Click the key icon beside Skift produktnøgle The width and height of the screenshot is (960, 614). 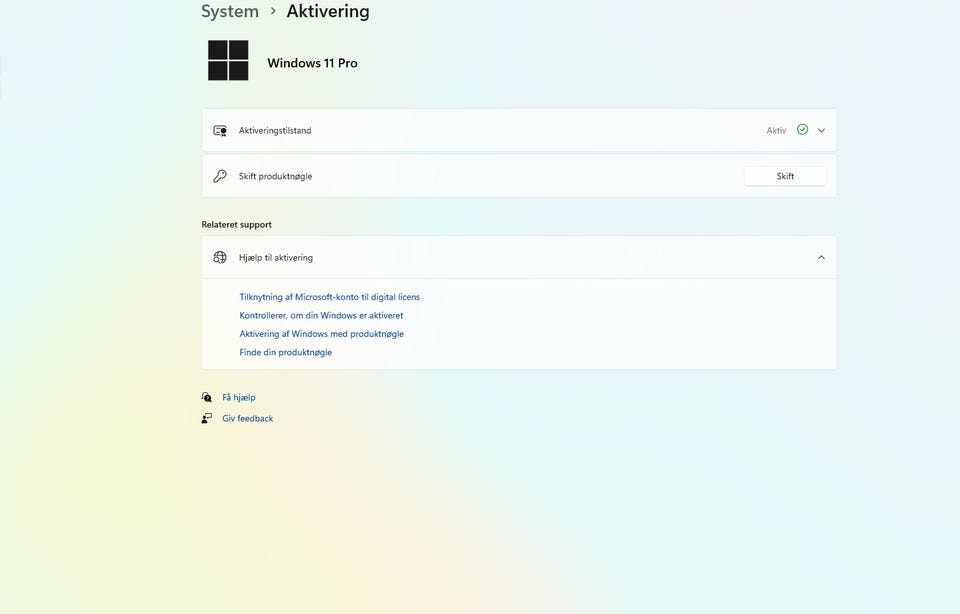(220, 176)
